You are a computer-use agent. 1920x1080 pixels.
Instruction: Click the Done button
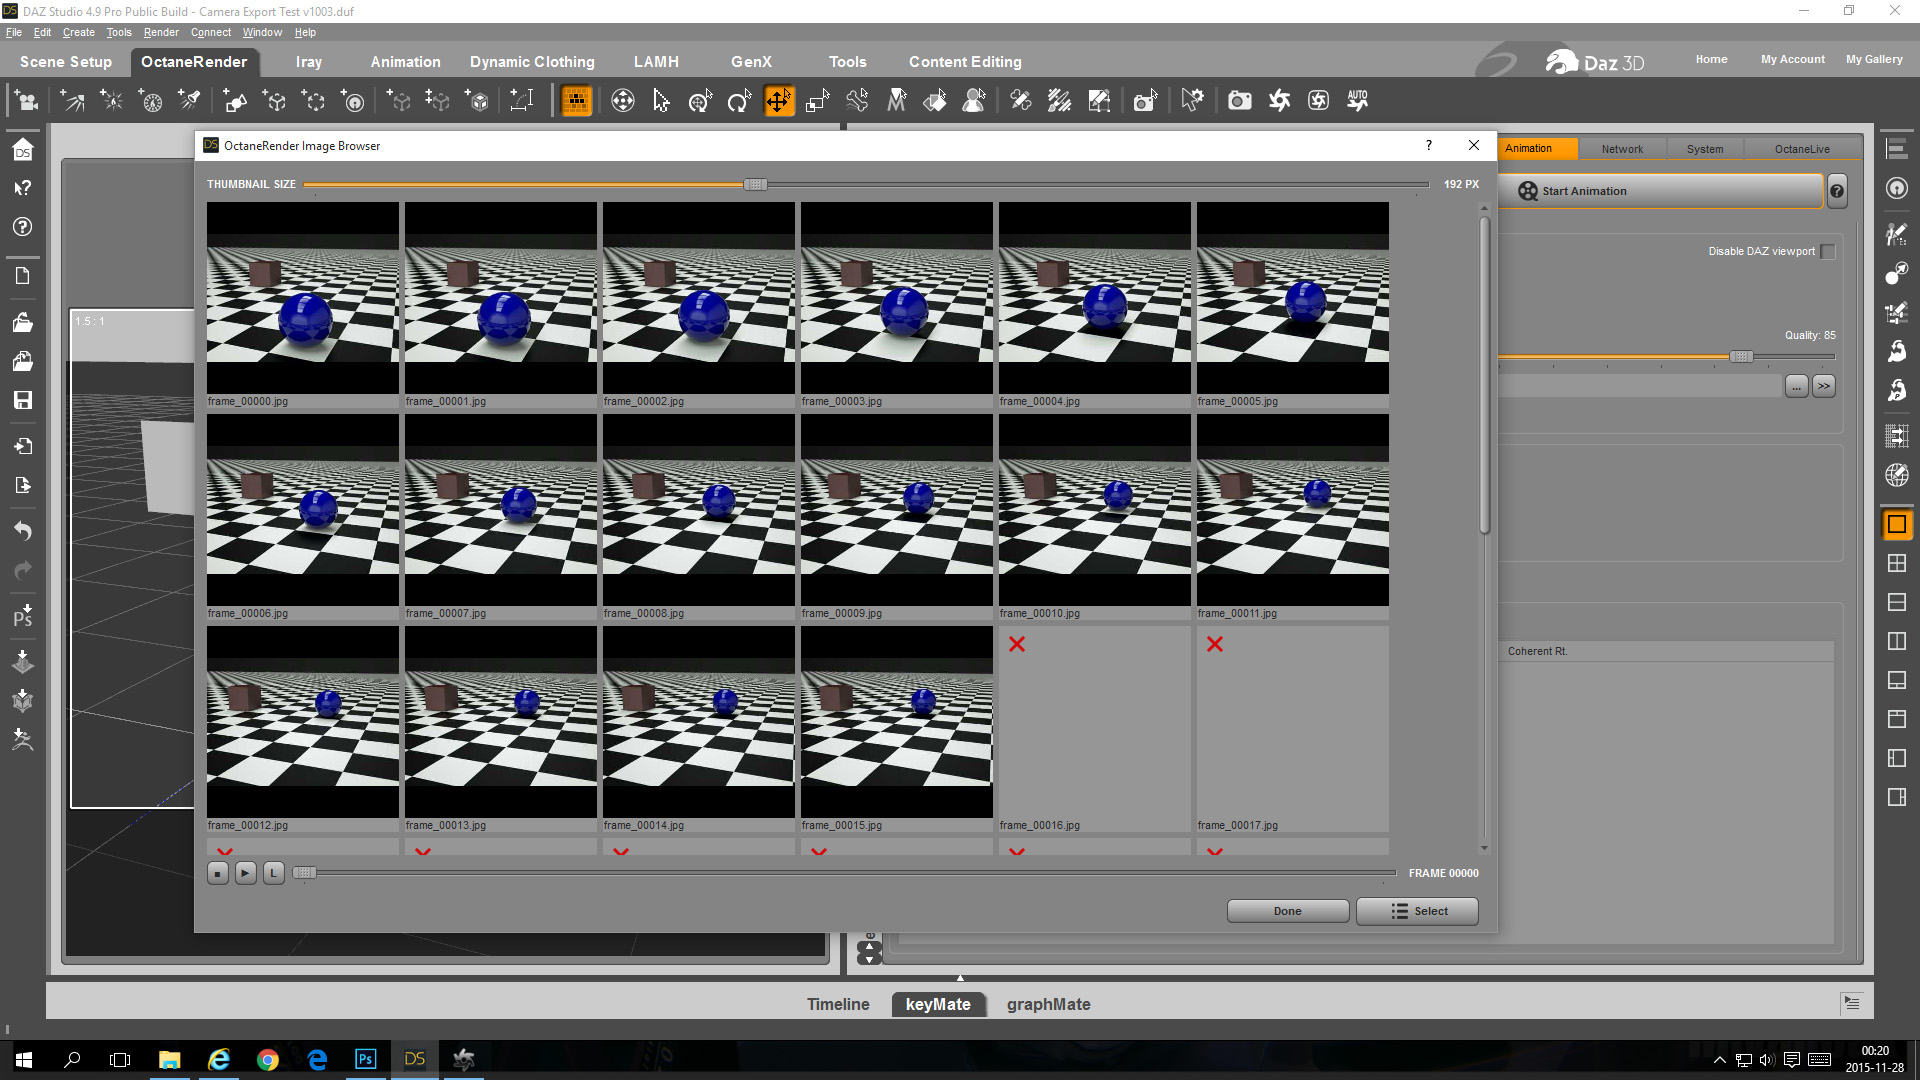tap(1287, 911)
